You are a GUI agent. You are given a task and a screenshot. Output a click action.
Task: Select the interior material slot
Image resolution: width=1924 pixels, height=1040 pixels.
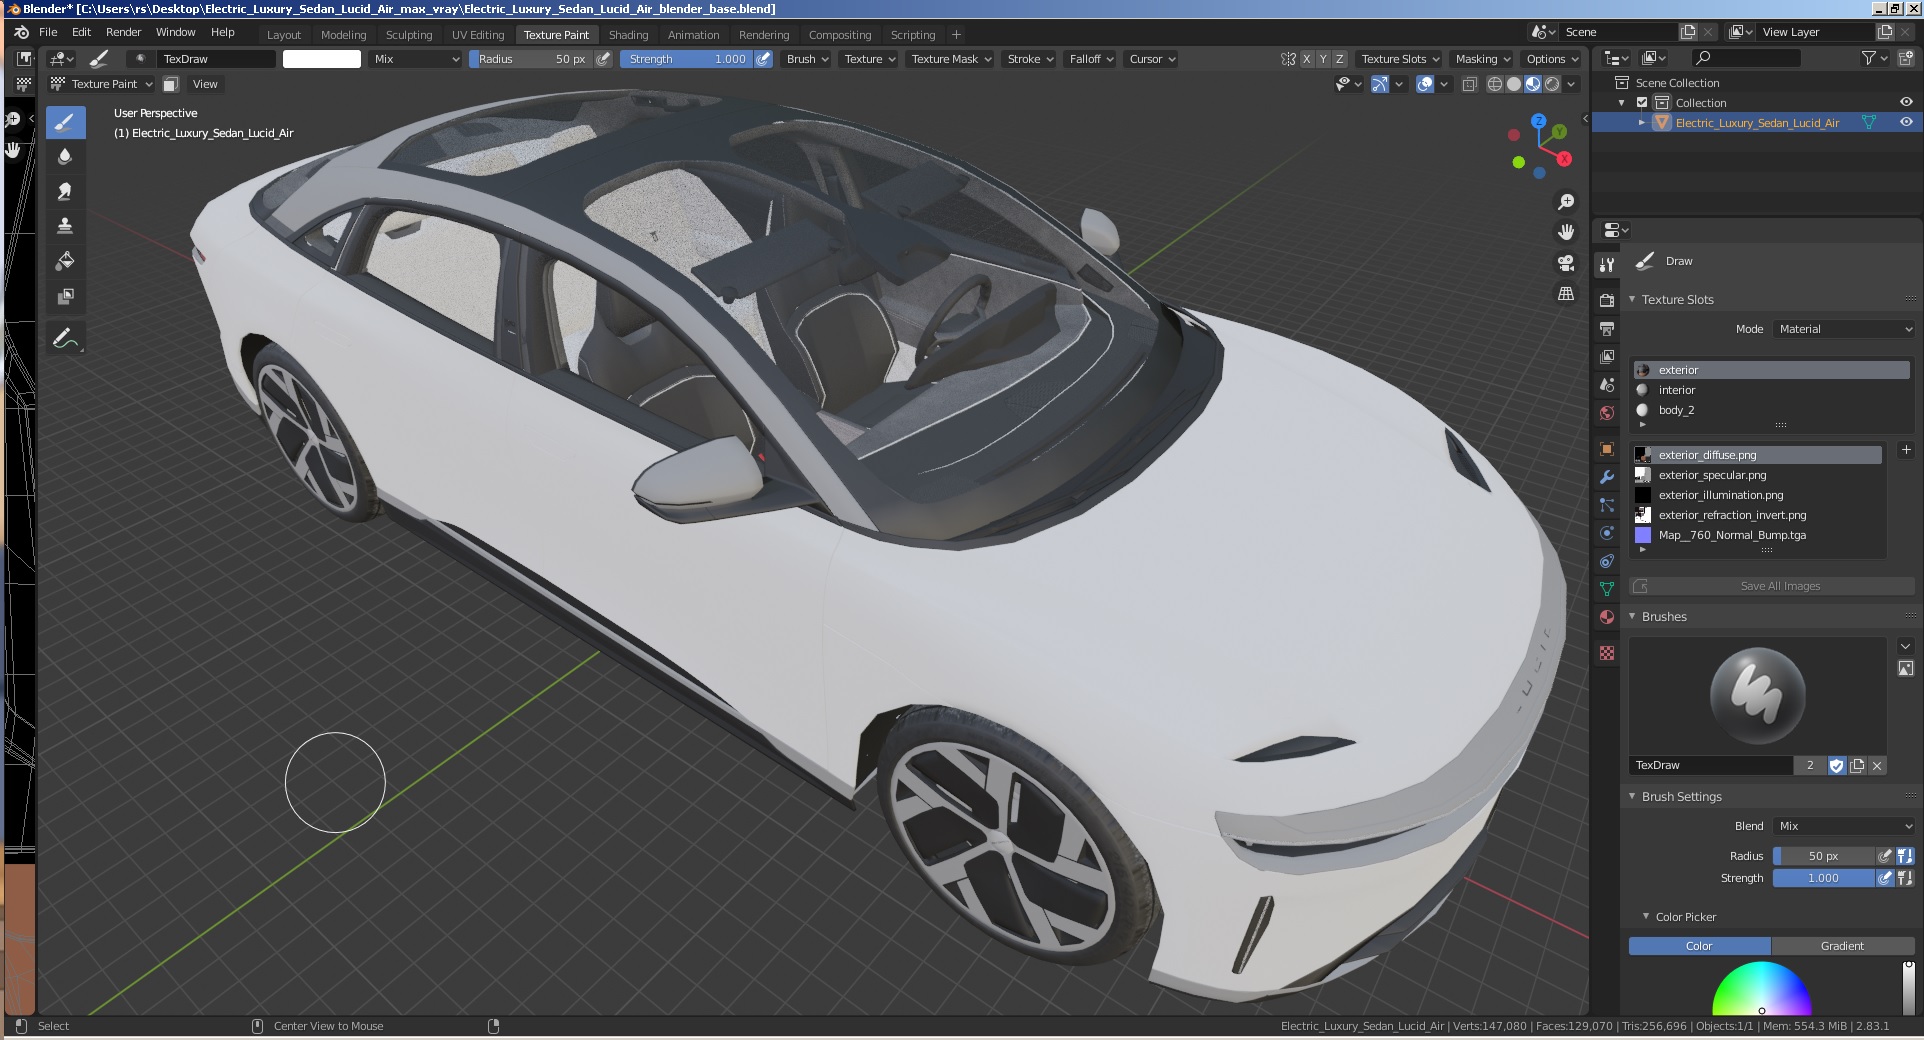pos(1772,390)
